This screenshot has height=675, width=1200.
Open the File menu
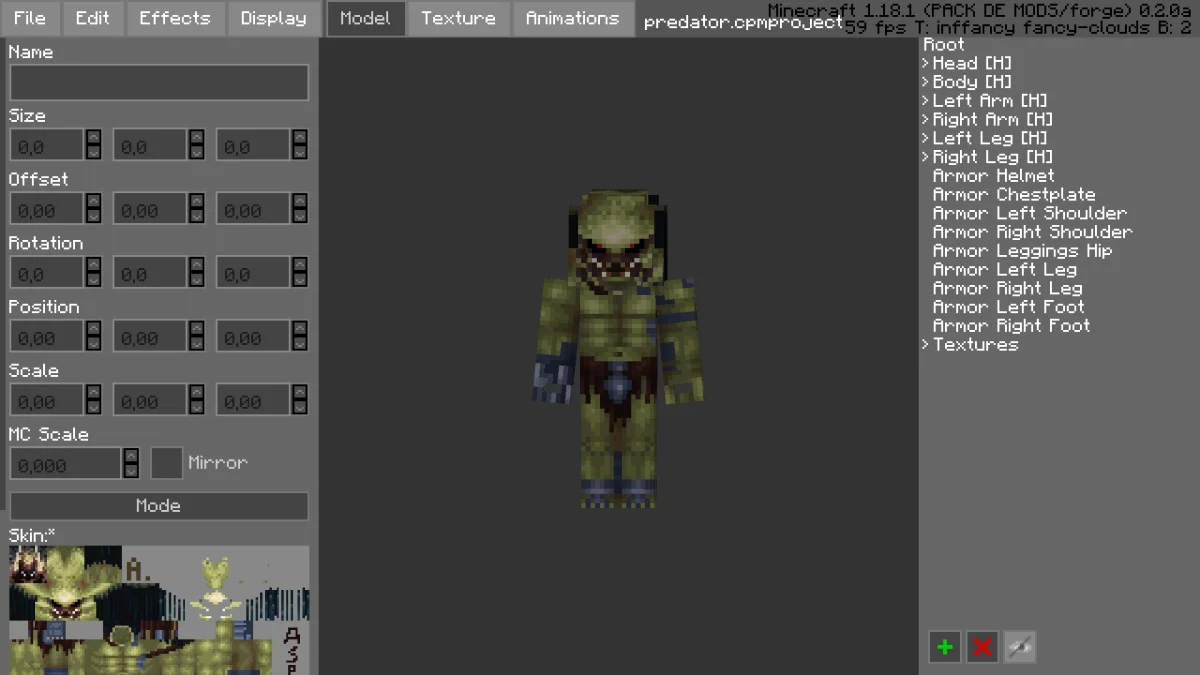30,18
